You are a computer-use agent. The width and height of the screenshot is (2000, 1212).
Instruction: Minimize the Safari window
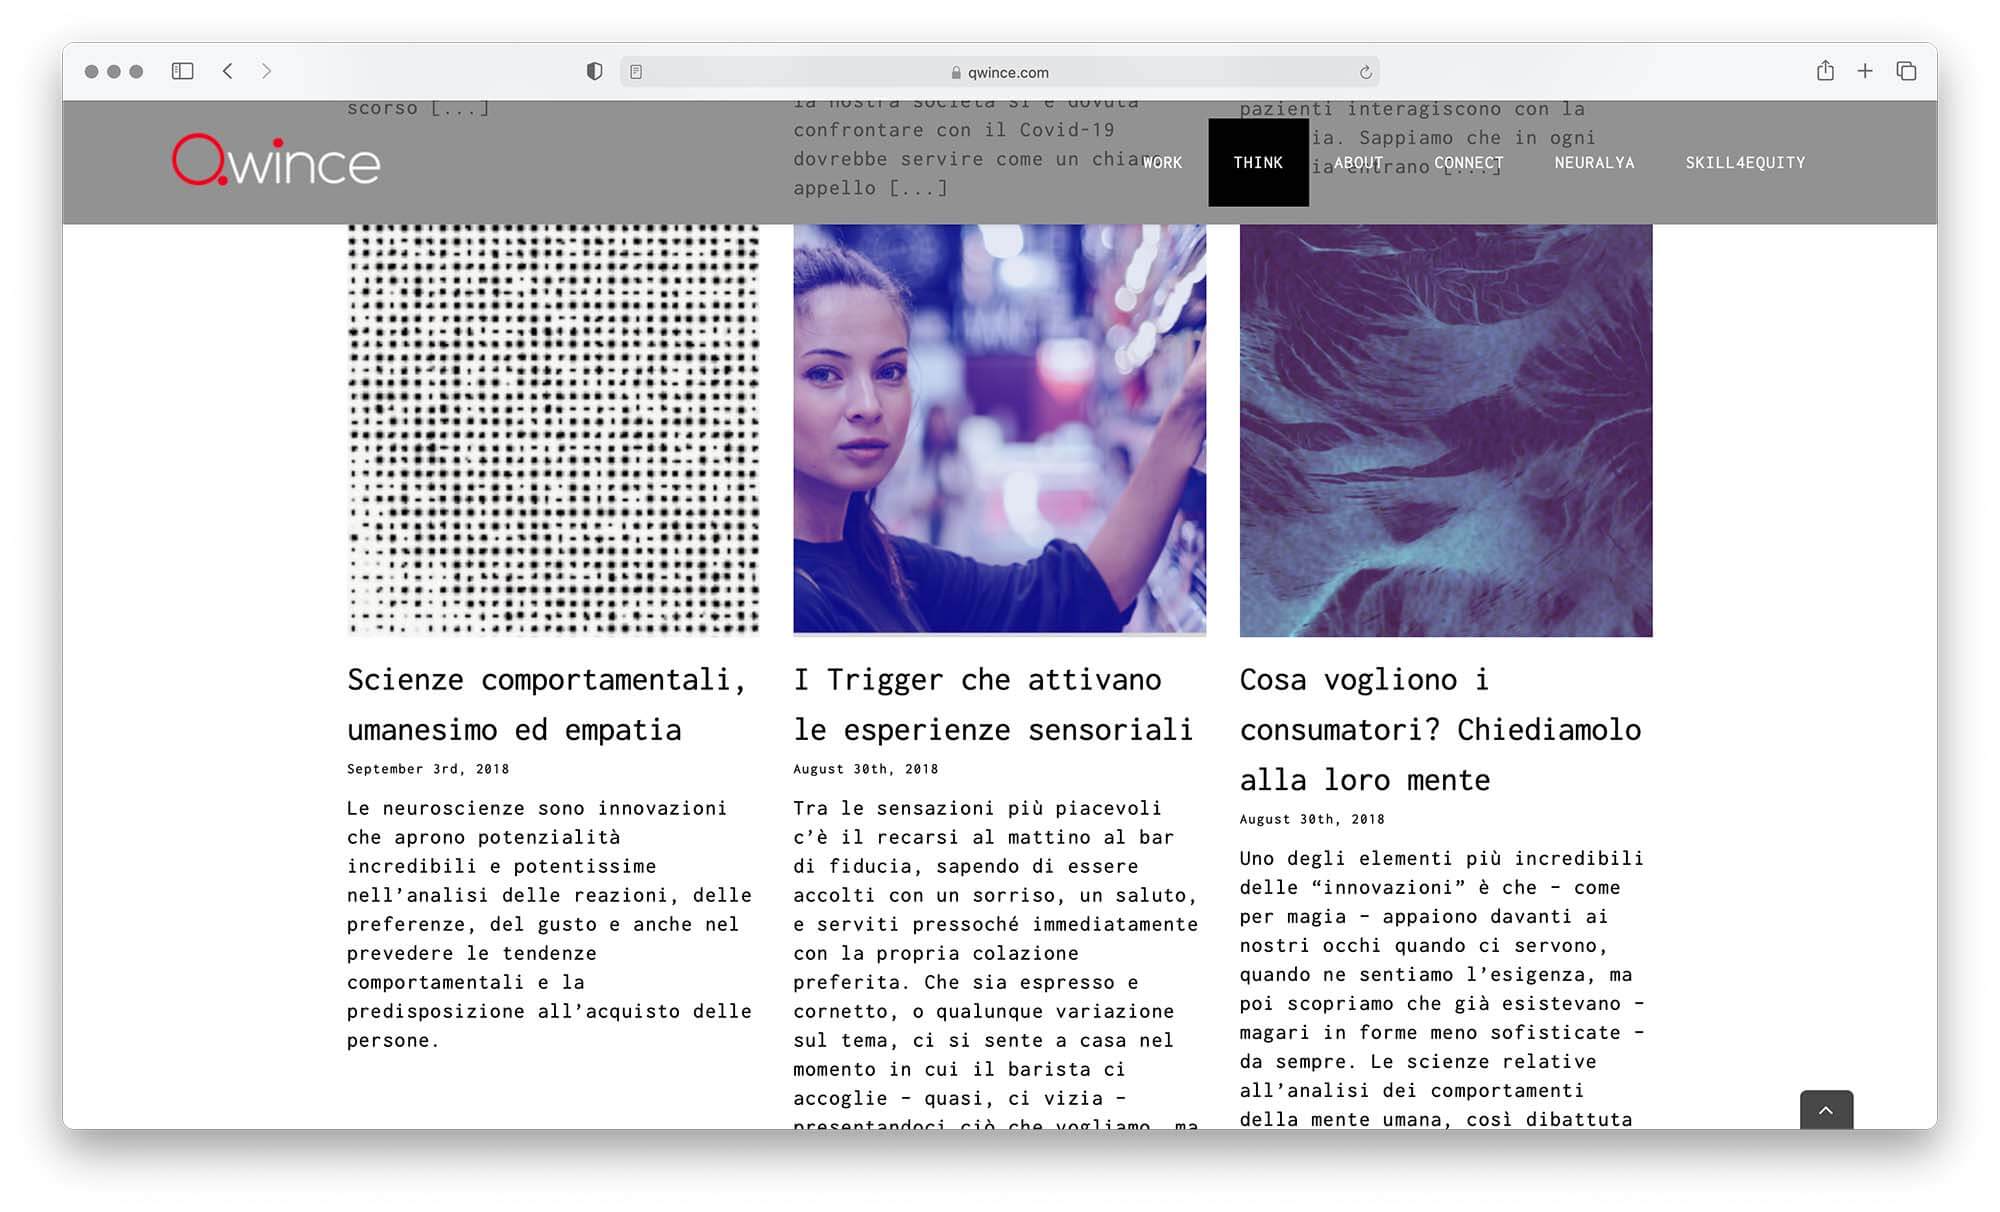click(x=114, y=72)
